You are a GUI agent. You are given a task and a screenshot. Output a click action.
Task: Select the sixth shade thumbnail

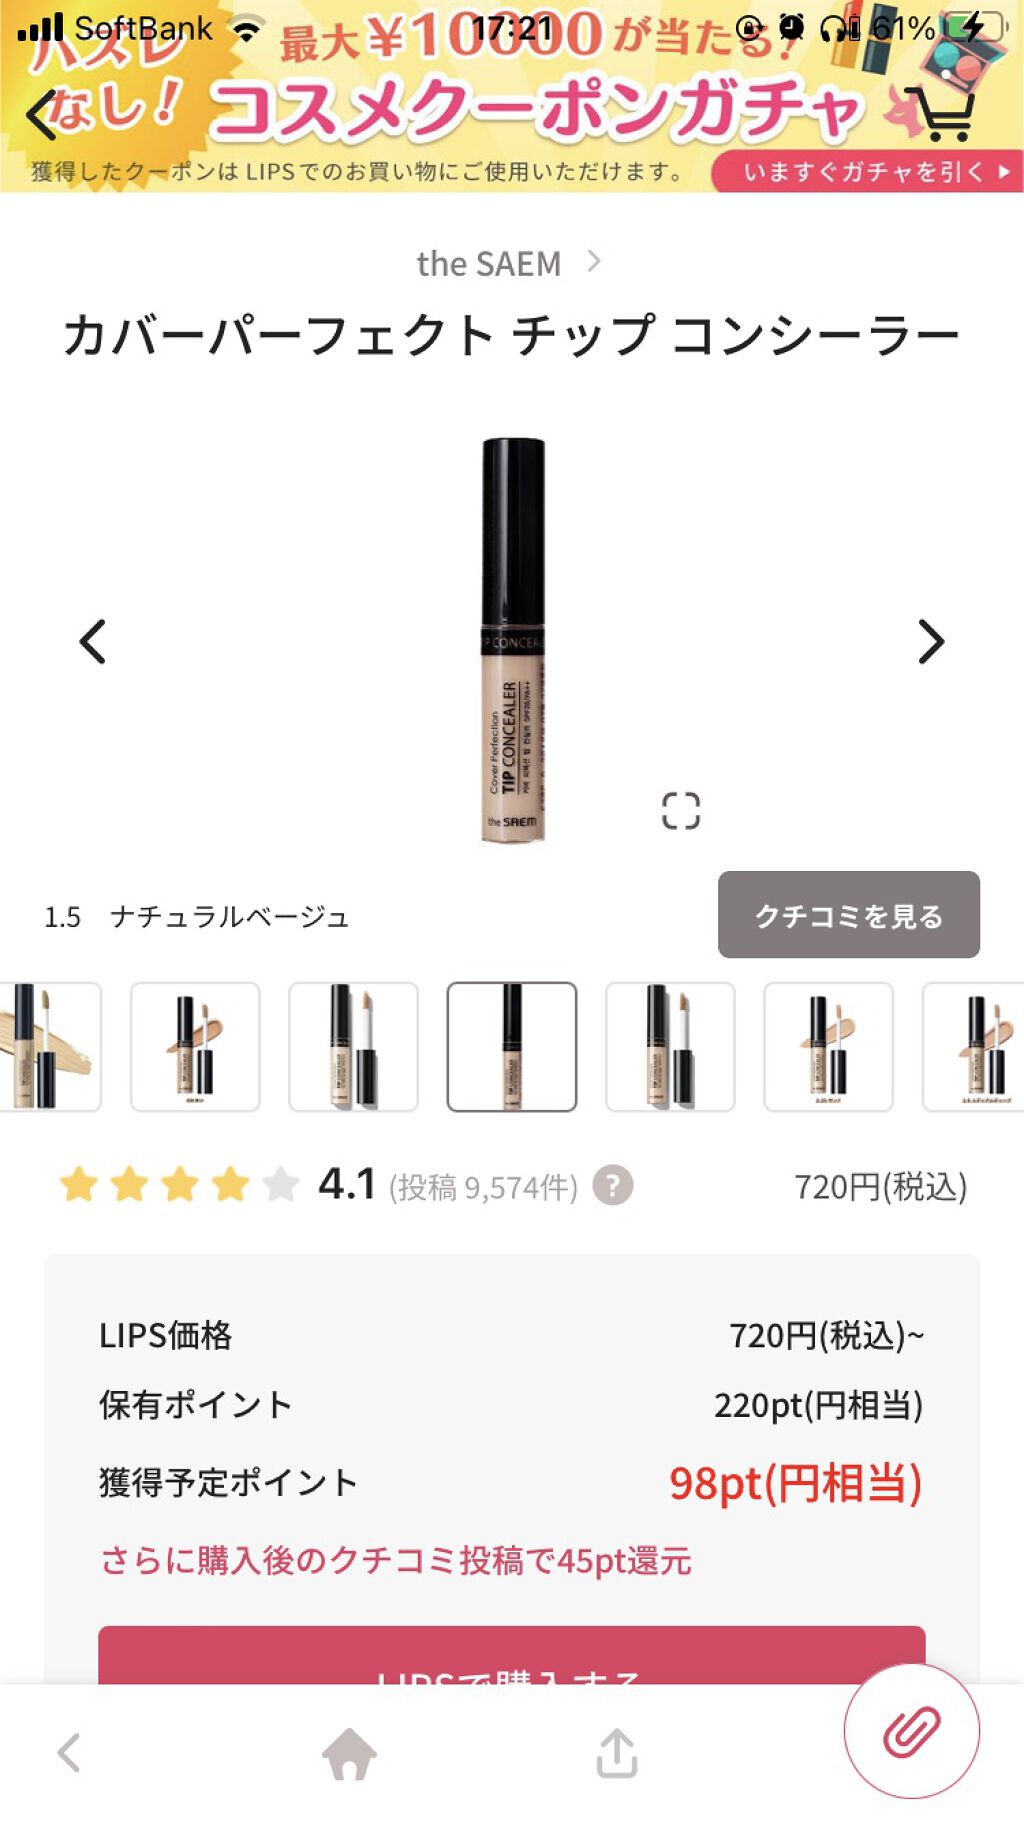point(828,1047)
